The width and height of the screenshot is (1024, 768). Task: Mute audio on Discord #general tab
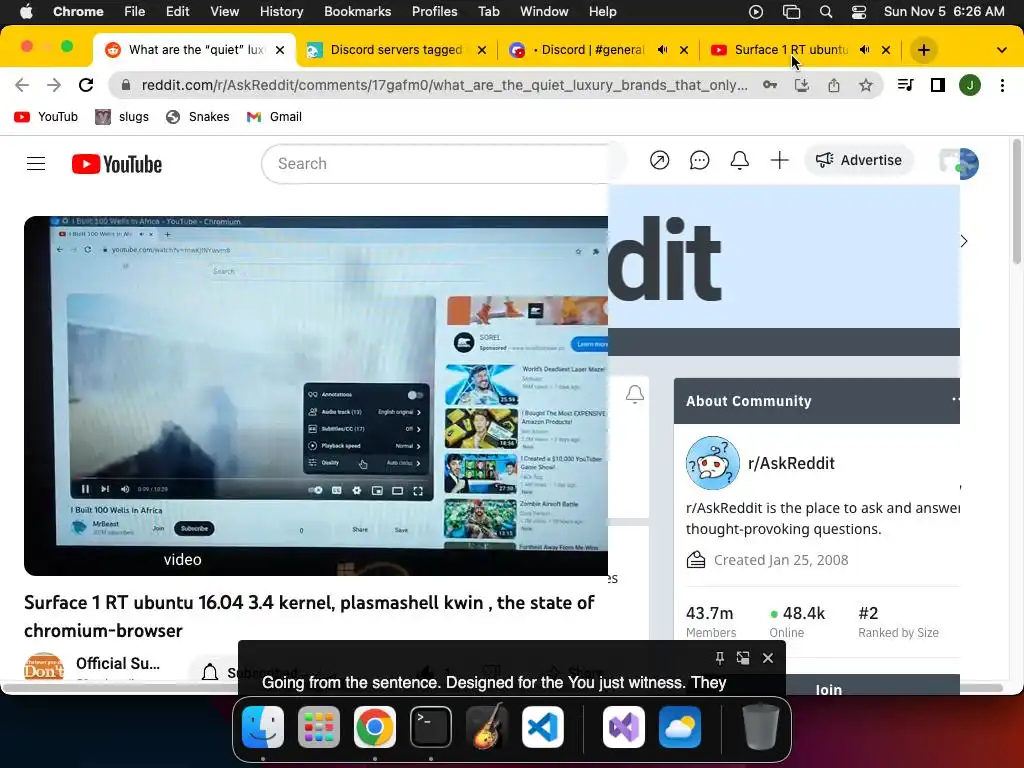pos(662,50)
